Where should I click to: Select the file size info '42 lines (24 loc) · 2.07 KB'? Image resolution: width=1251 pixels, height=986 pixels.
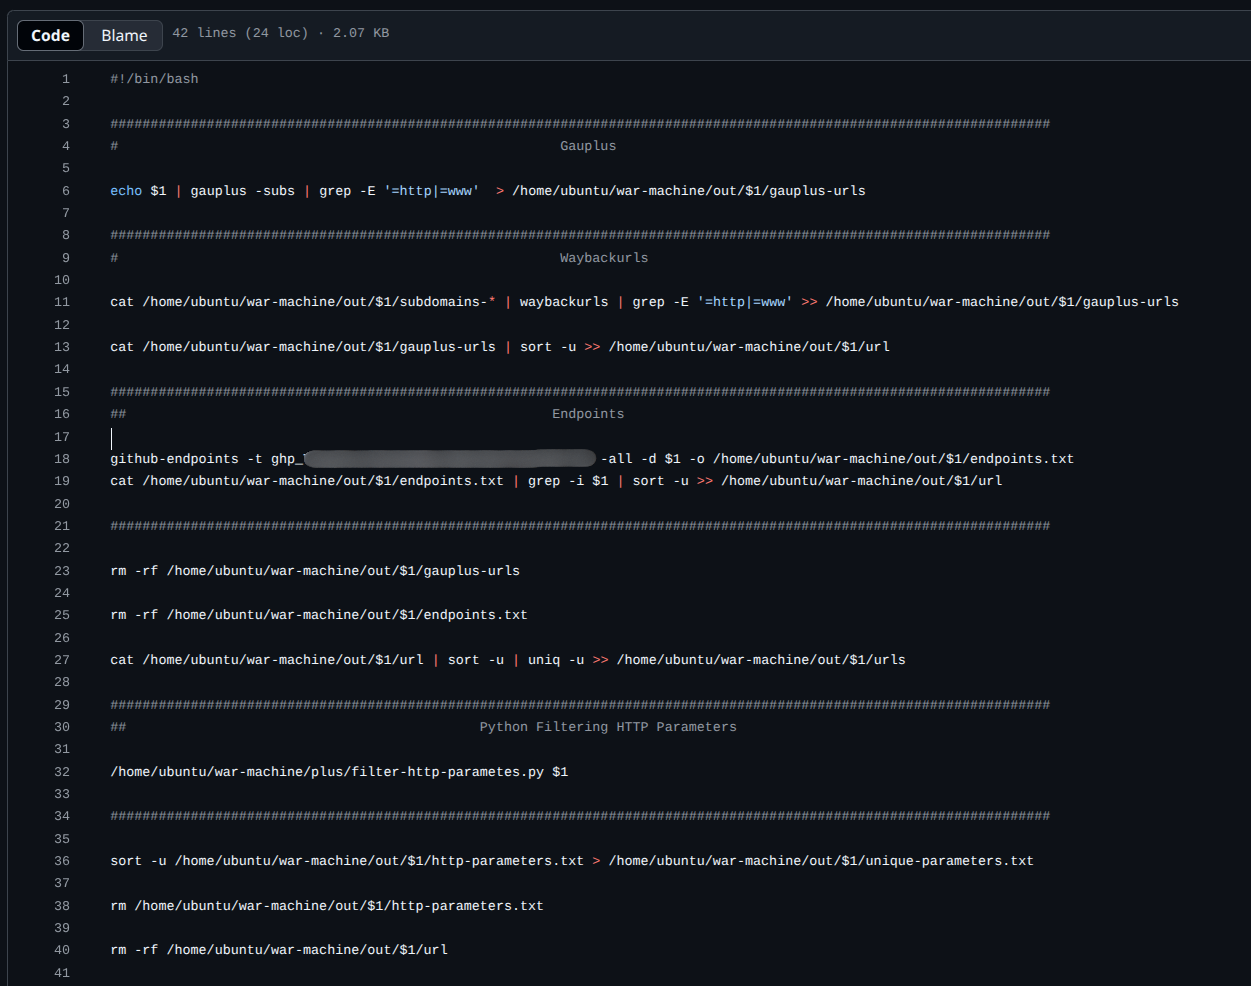coord(281,33)
